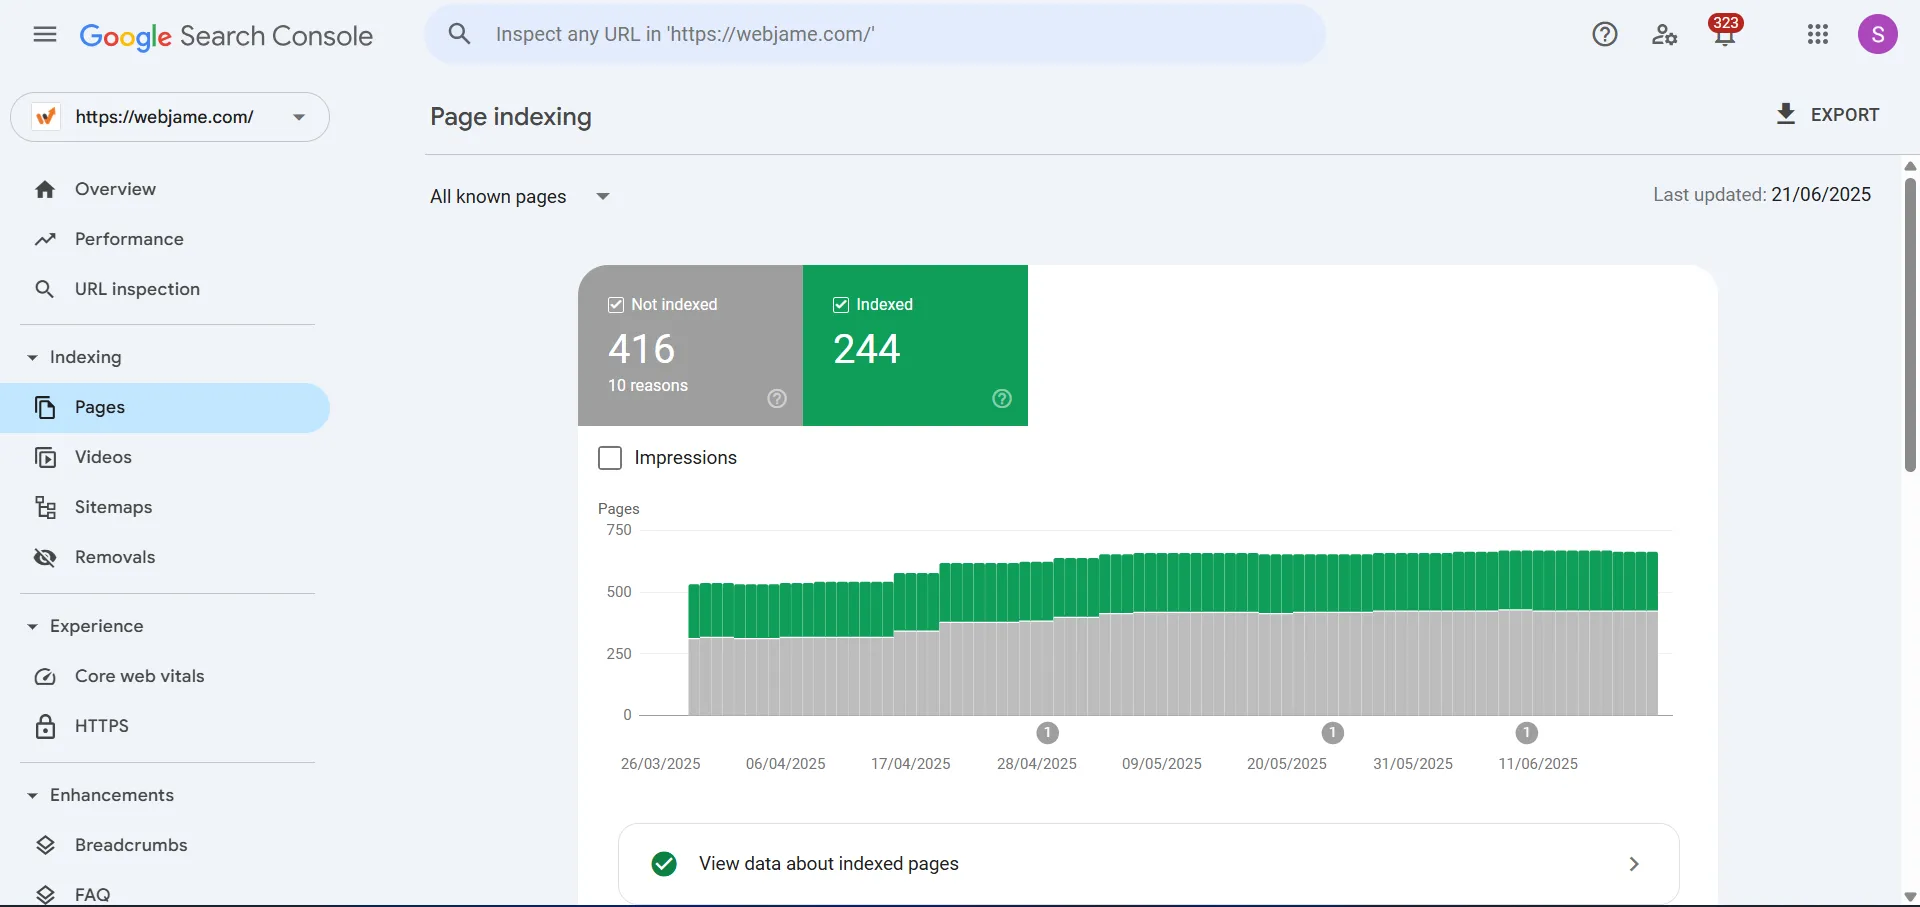The image size is (1920, 907).
Task: Collapse the Indexing section
Action: point(32,358)
